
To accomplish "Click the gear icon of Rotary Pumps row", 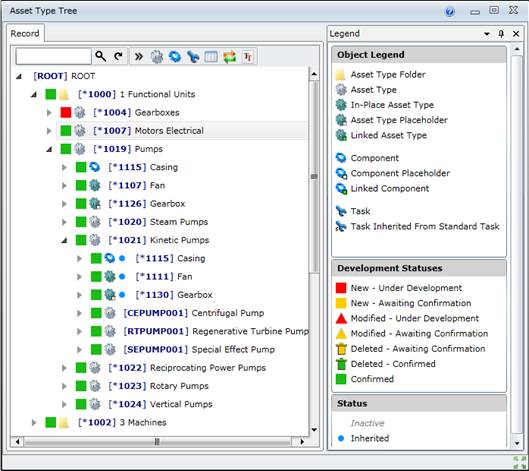I will click(x=95, y=386).
